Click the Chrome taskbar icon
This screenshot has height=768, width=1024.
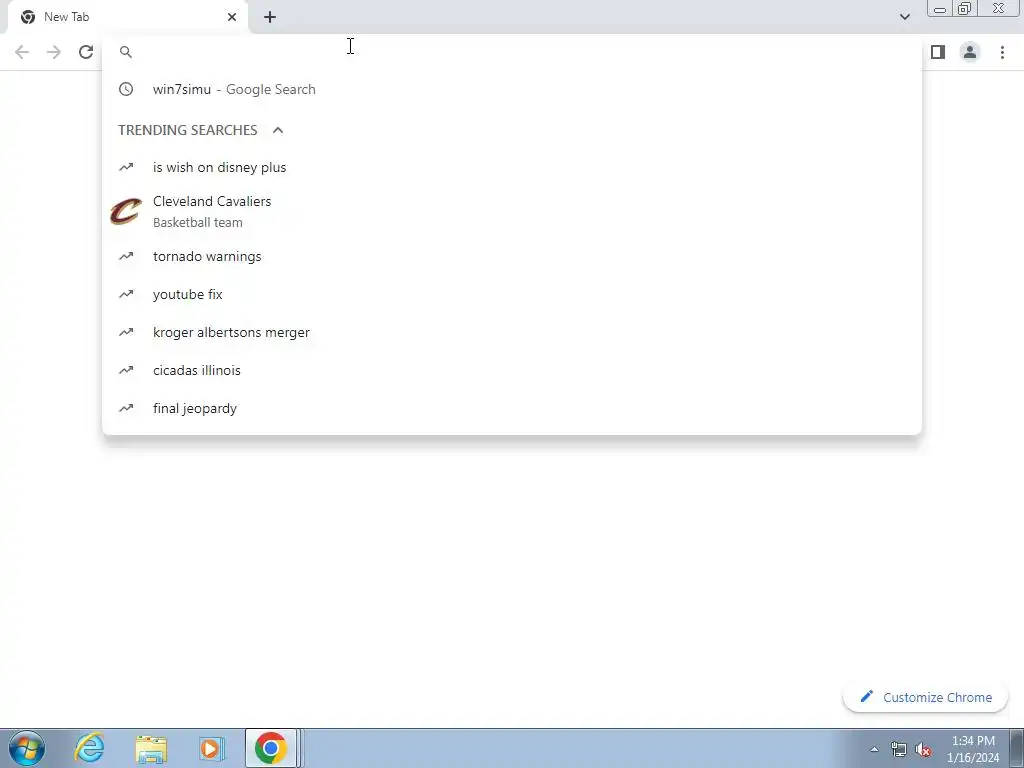coord(271,748)
